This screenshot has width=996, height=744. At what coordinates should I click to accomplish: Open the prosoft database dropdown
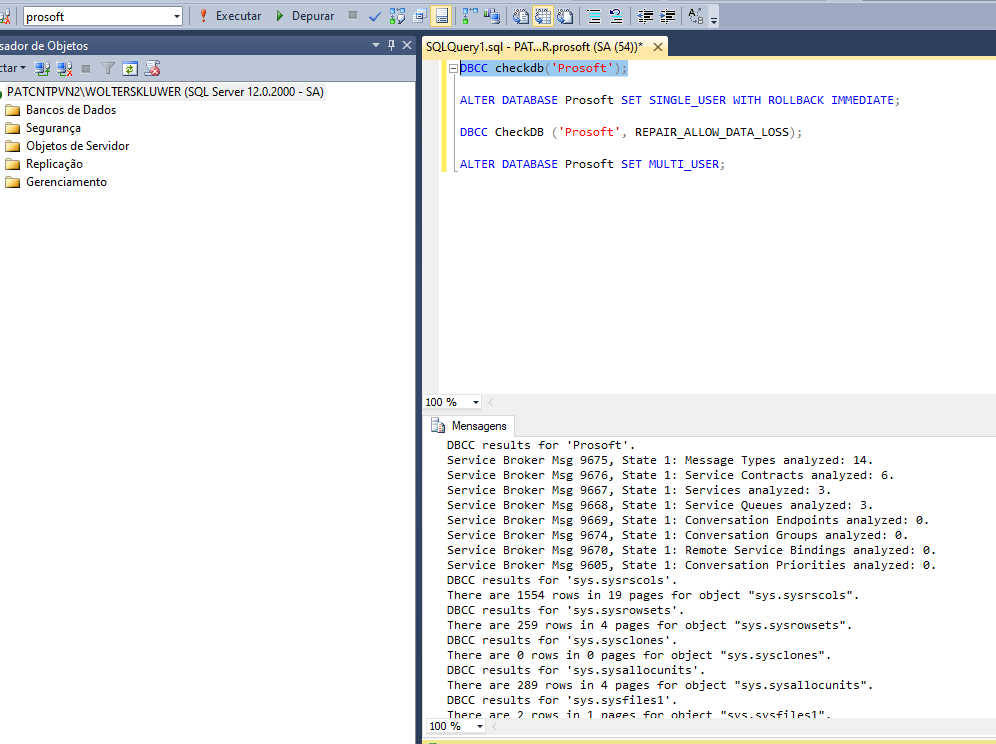(x=178, y=16)
